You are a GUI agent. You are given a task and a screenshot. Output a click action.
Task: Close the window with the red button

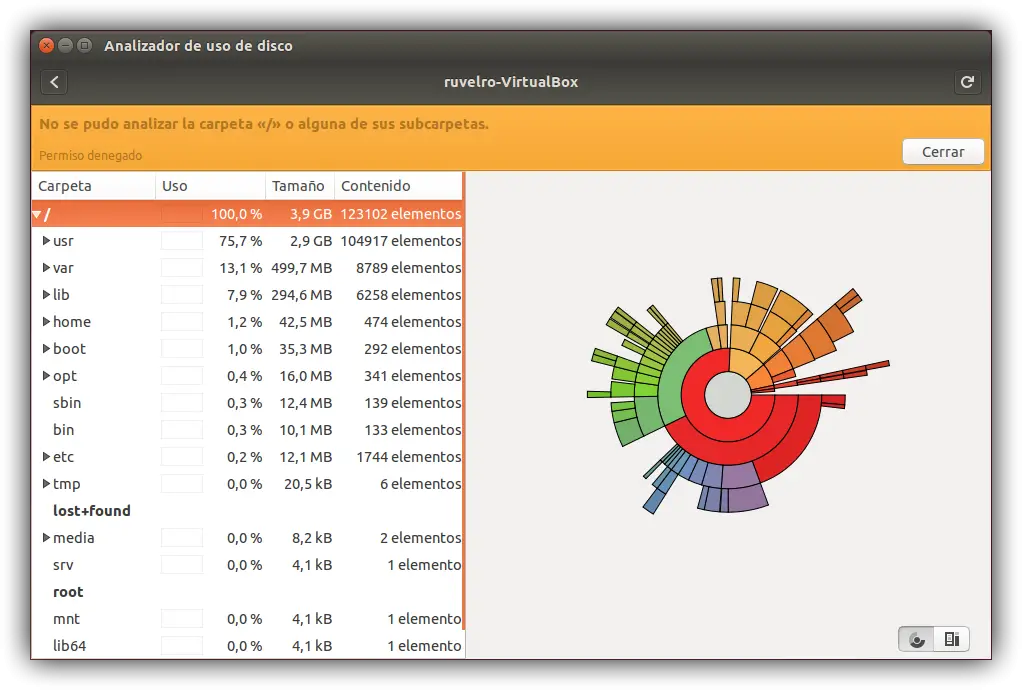pyautogui.click(x=46, y=45)
